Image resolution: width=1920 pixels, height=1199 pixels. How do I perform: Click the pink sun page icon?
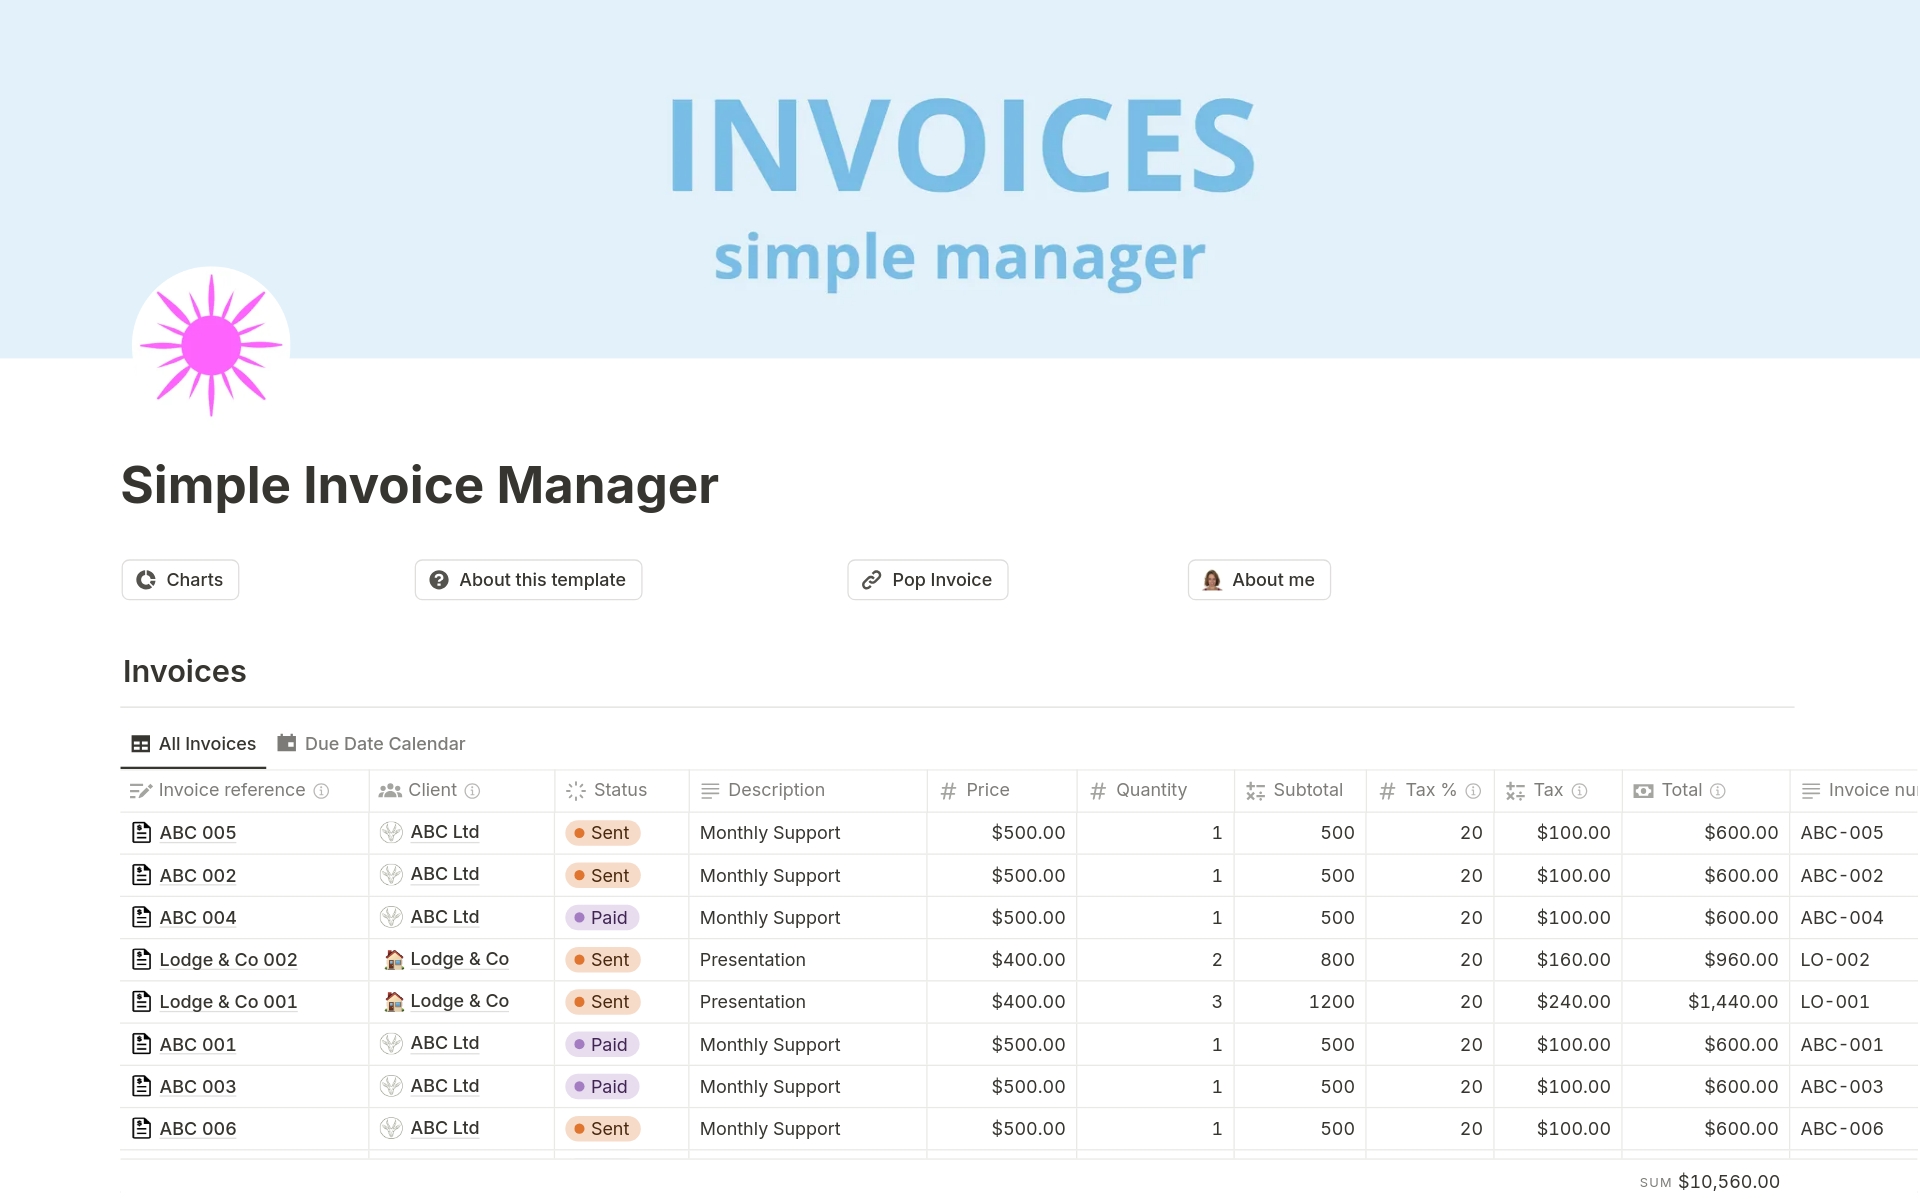[211, 346]
